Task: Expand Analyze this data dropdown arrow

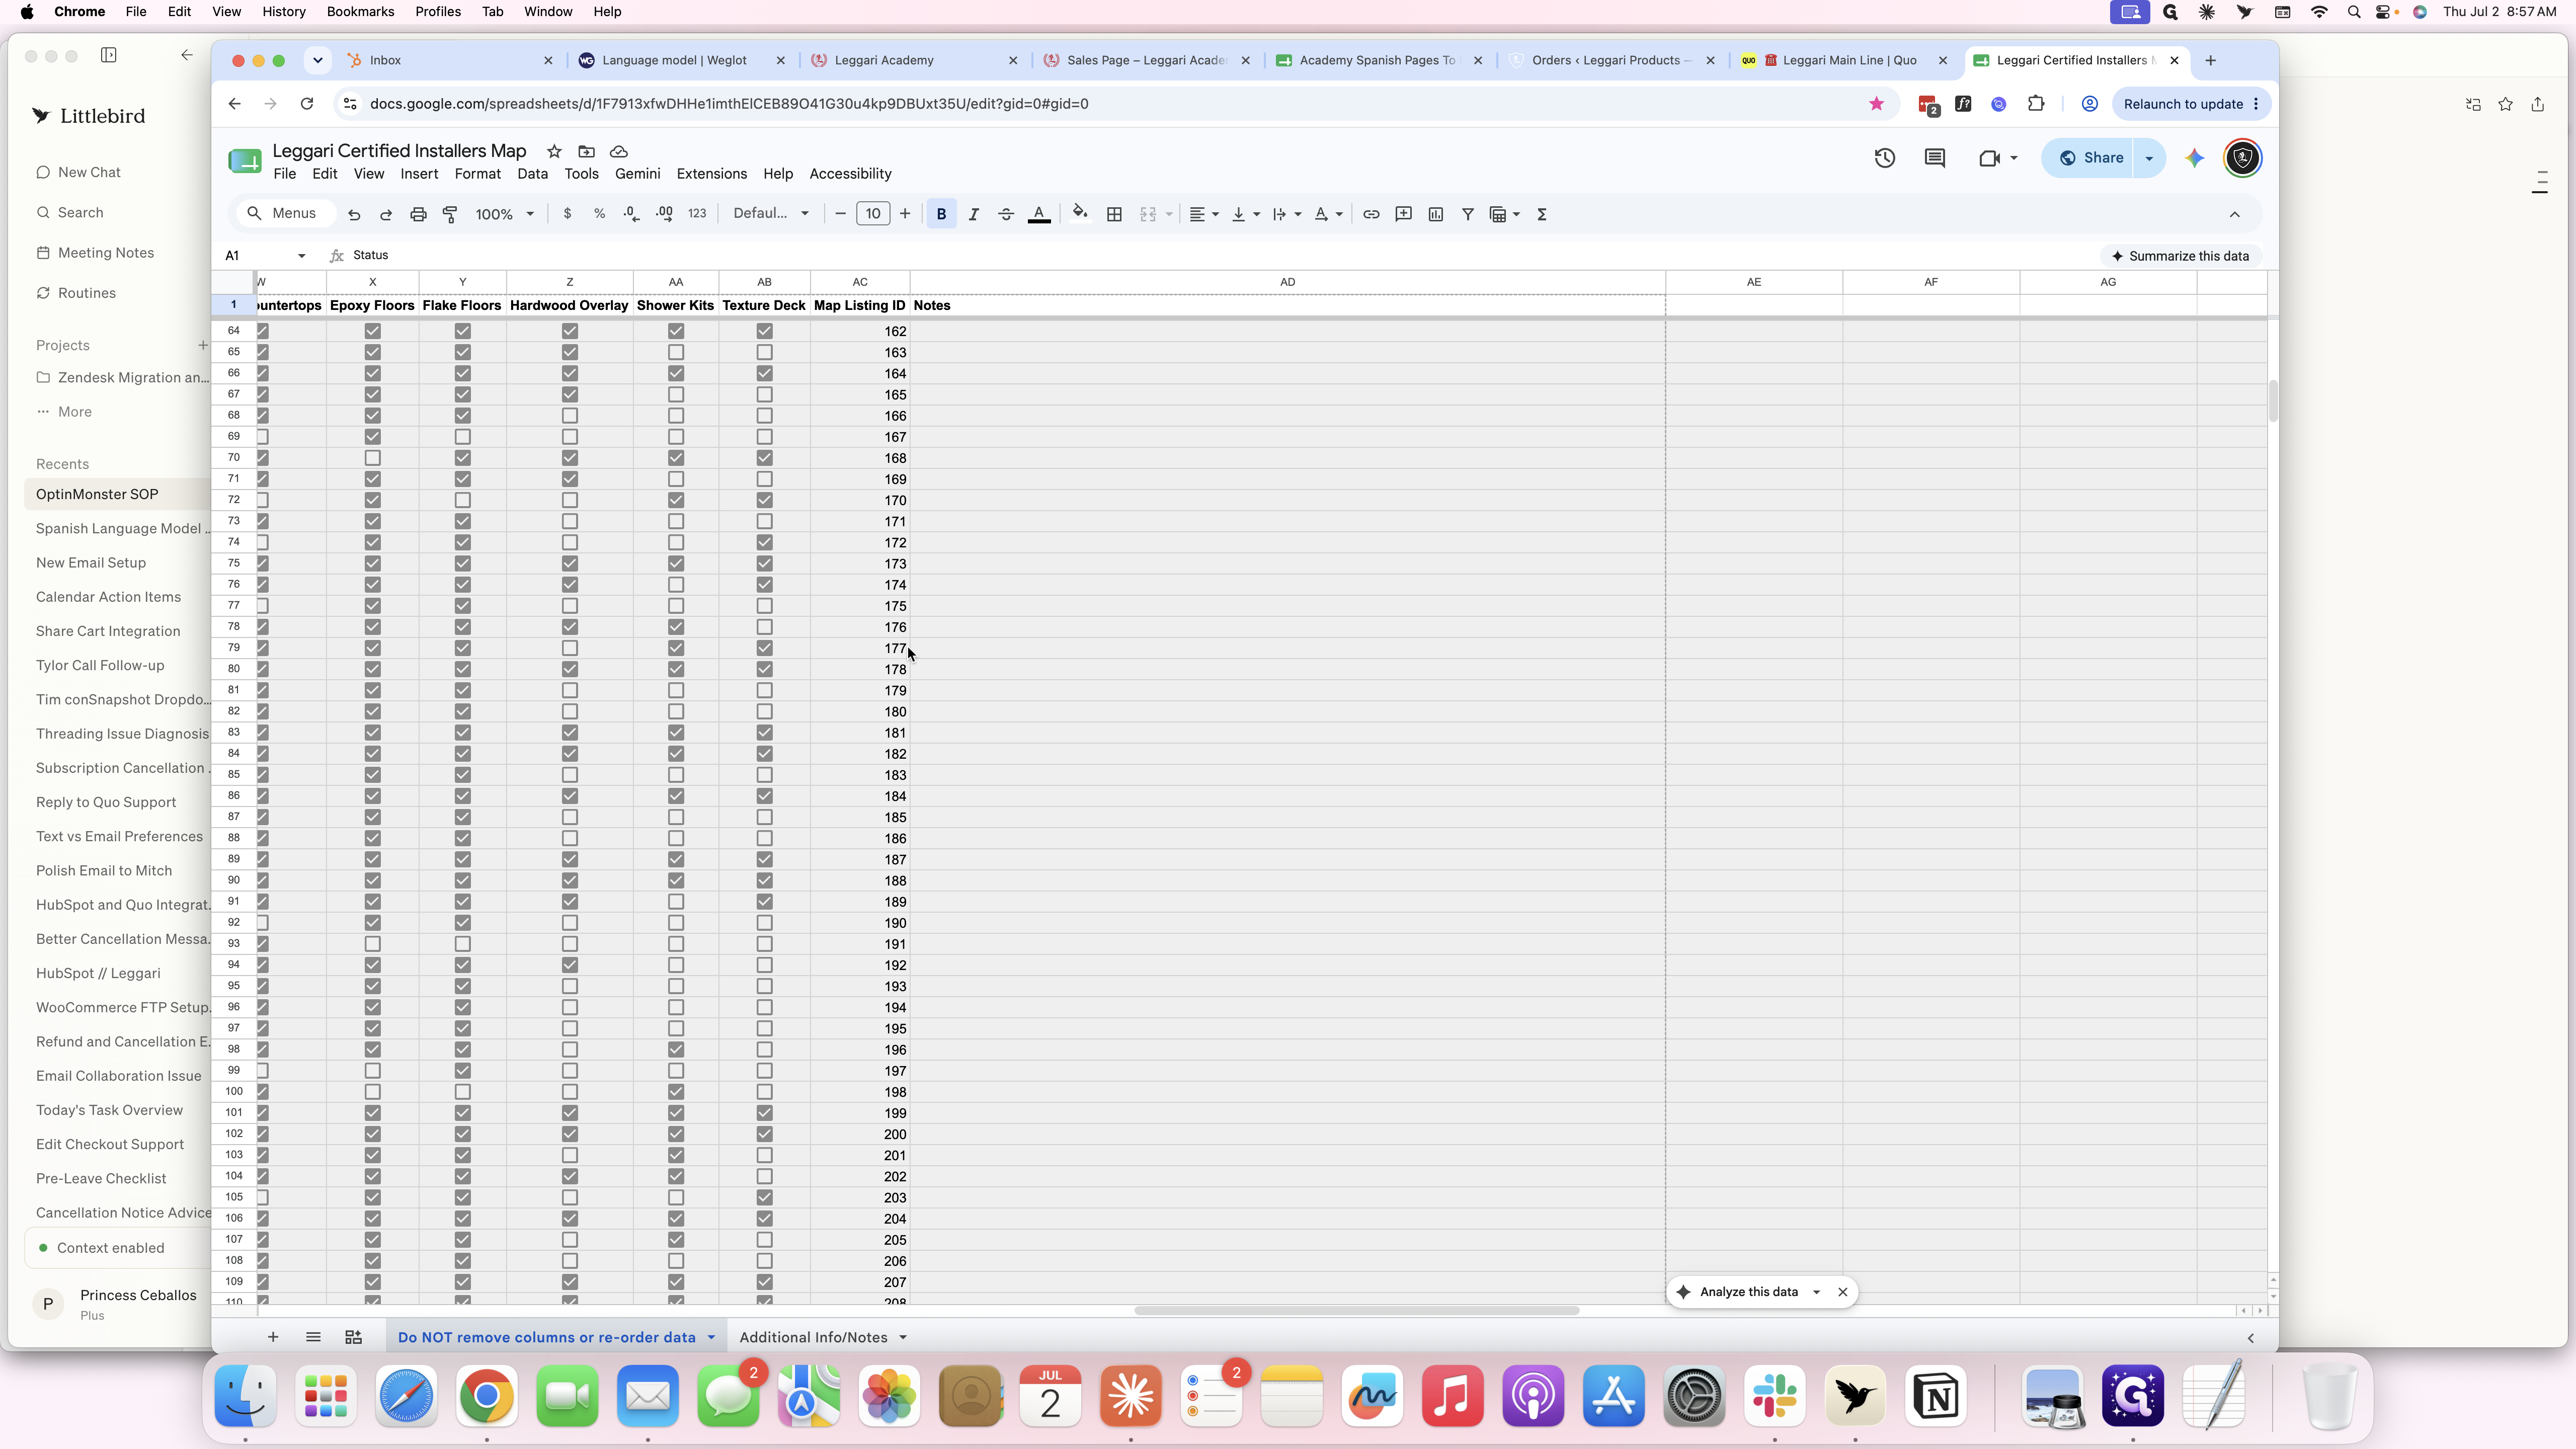Action: (x=1817, y=1292)
